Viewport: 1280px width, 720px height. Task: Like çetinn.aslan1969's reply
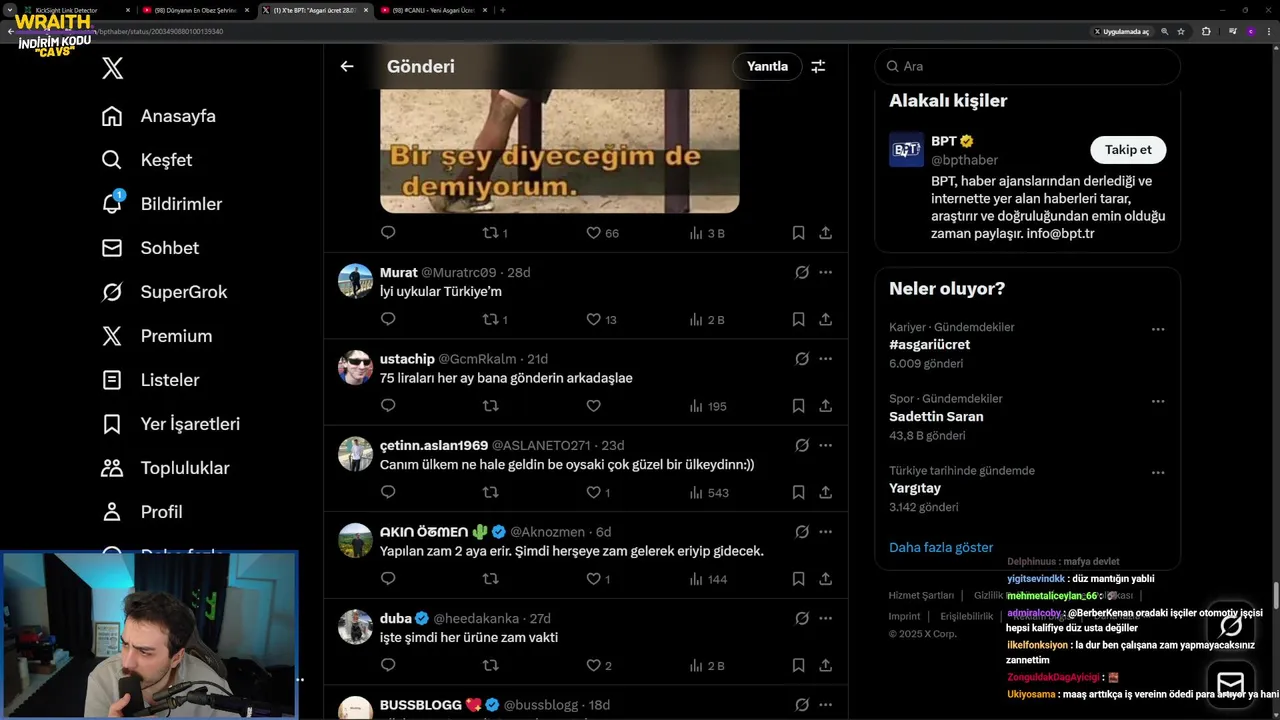598,493
